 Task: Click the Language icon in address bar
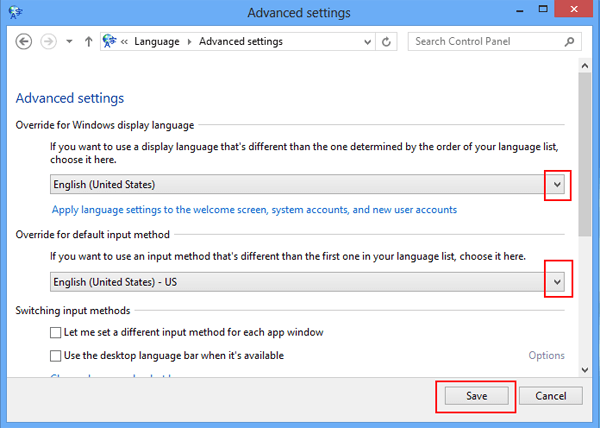click(x=109, y=41)
